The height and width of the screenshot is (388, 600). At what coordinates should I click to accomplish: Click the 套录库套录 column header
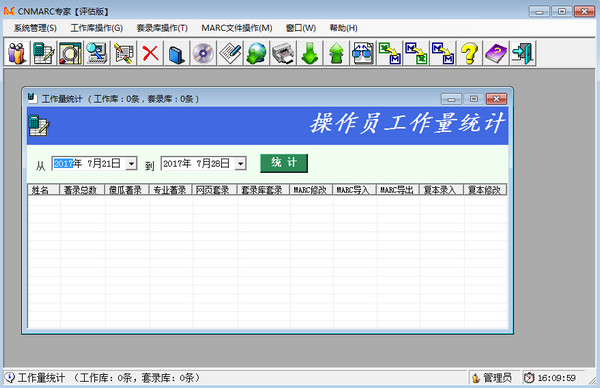pos(263,190)
